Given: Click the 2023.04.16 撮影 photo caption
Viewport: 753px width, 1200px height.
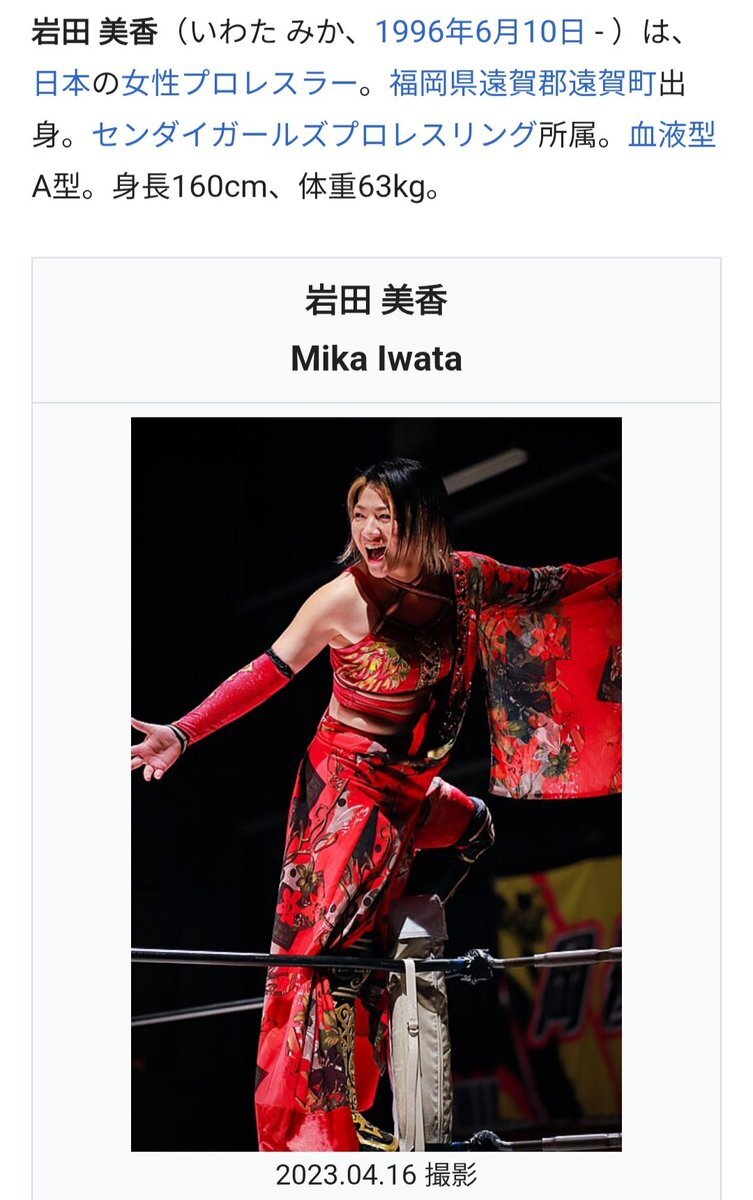Looking at the screenshot, I should pos(376,1173).
